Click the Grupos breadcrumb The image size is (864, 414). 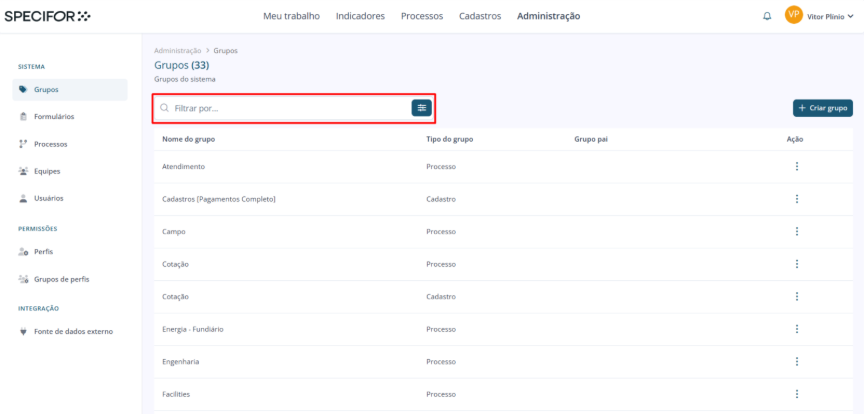tap(225, 50)
